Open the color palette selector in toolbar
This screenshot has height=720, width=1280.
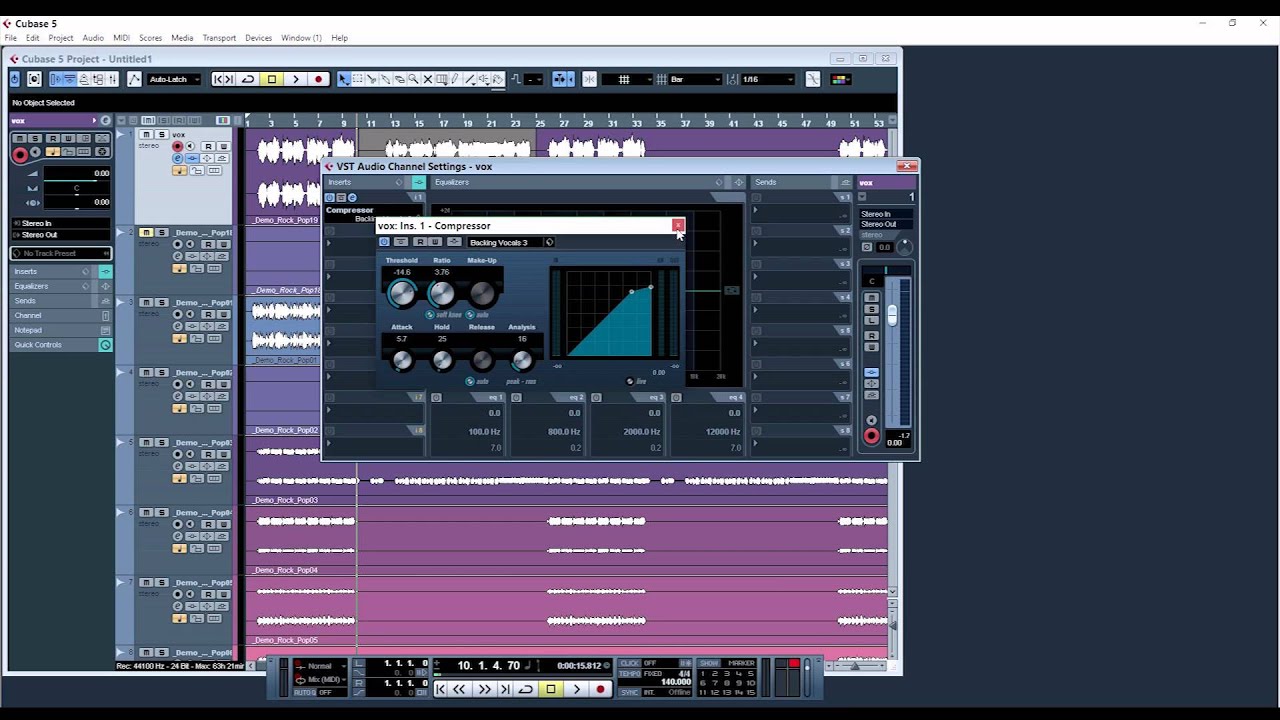click(841, 79)
